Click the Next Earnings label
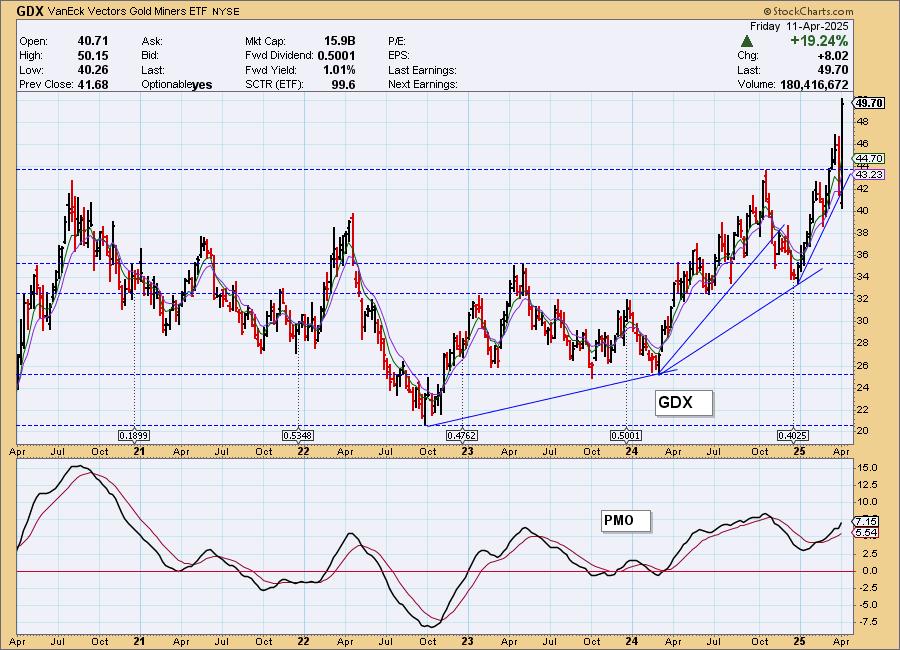The image size is (900, 650). tap(423, 84)
